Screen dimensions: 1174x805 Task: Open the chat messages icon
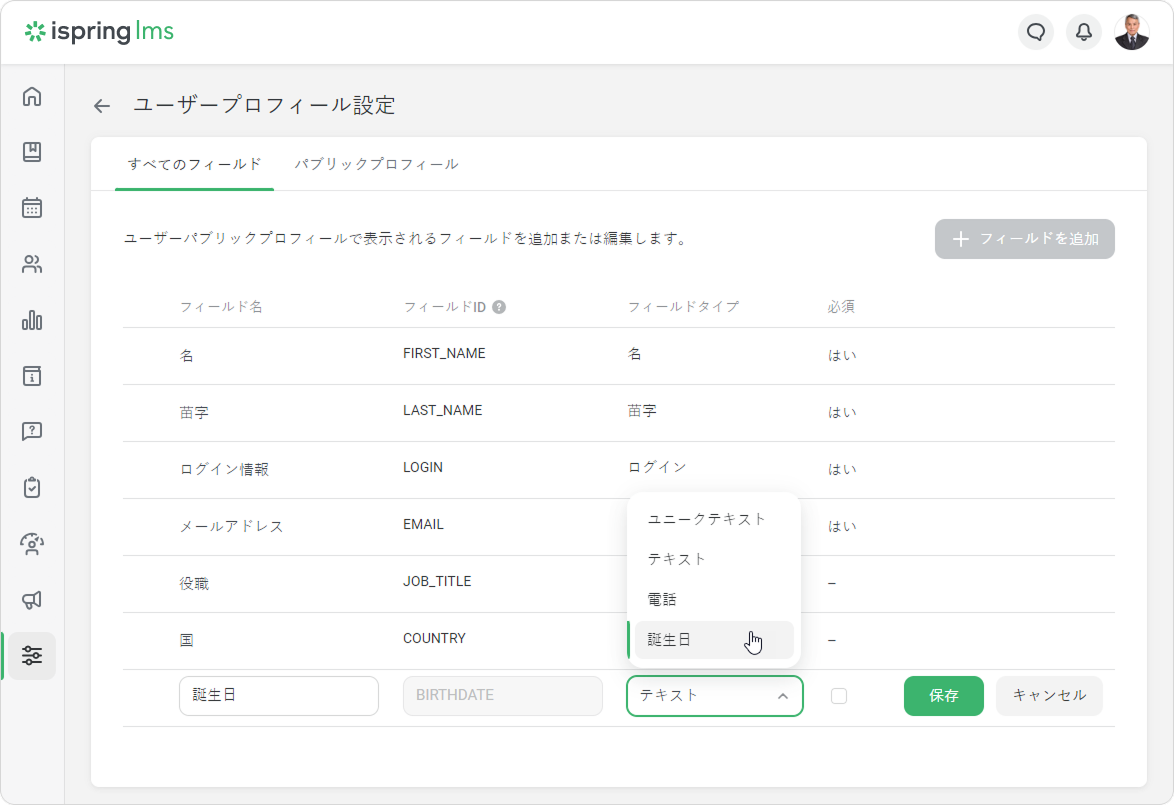(x=1036, y=32)
